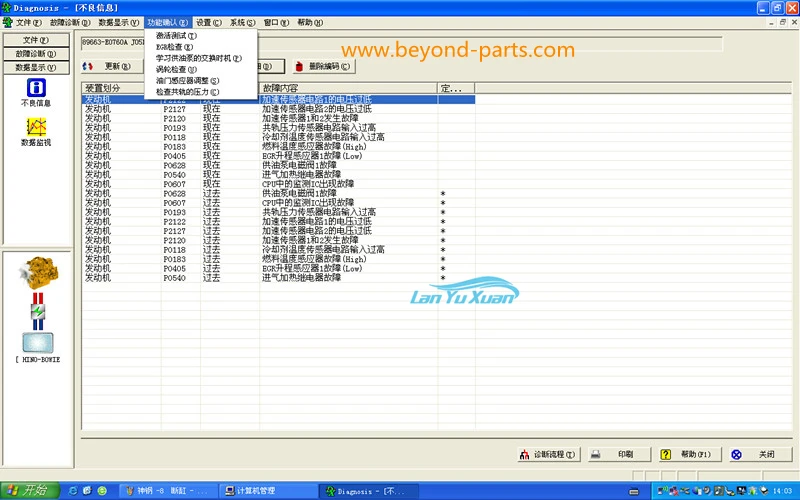Click the 定... column header
The height and width of the screenshot is (500, 800).
click(x=456, y=88)
